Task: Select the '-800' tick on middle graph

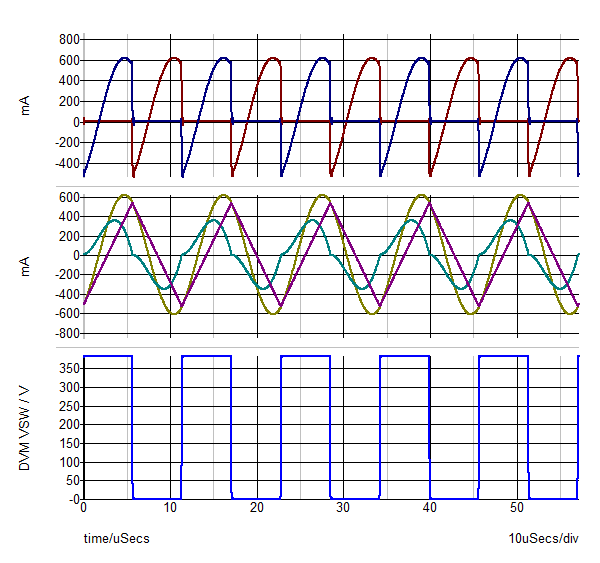Action: coord(67,333)
